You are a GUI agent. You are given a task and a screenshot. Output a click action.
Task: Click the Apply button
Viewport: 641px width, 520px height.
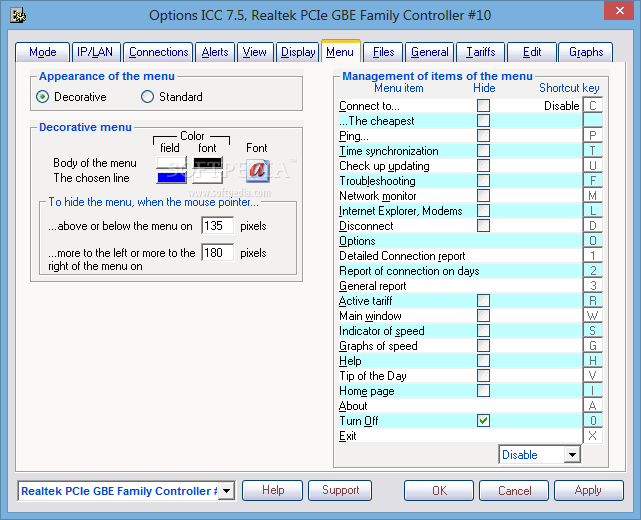tap(589, 491)
